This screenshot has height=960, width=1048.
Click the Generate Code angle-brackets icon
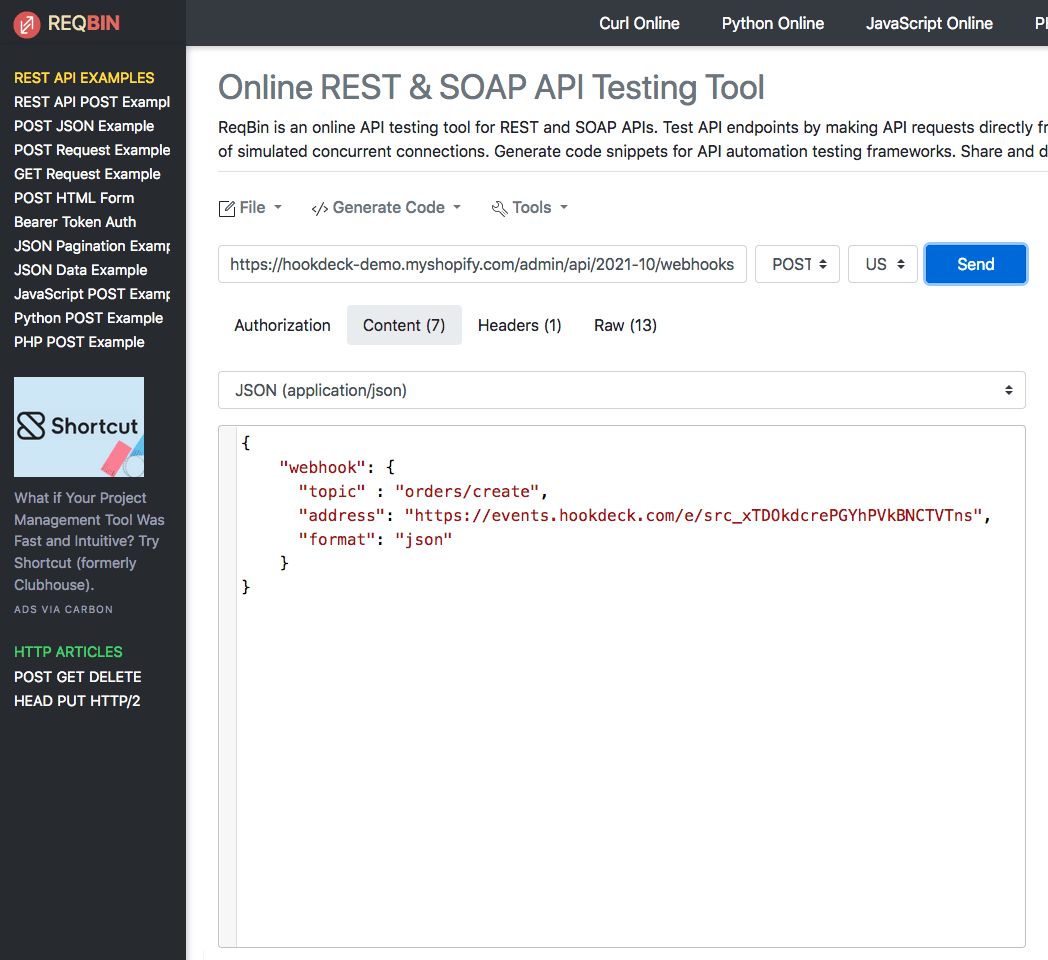click(321, 207)
